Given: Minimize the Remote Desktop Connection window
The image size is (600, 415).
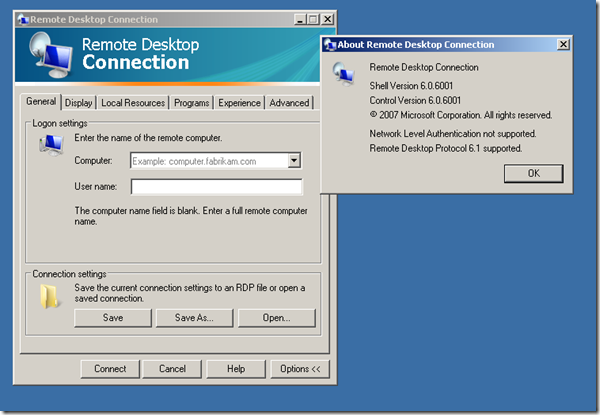Looking at the screenshot, I should click(x=300, y=19).
